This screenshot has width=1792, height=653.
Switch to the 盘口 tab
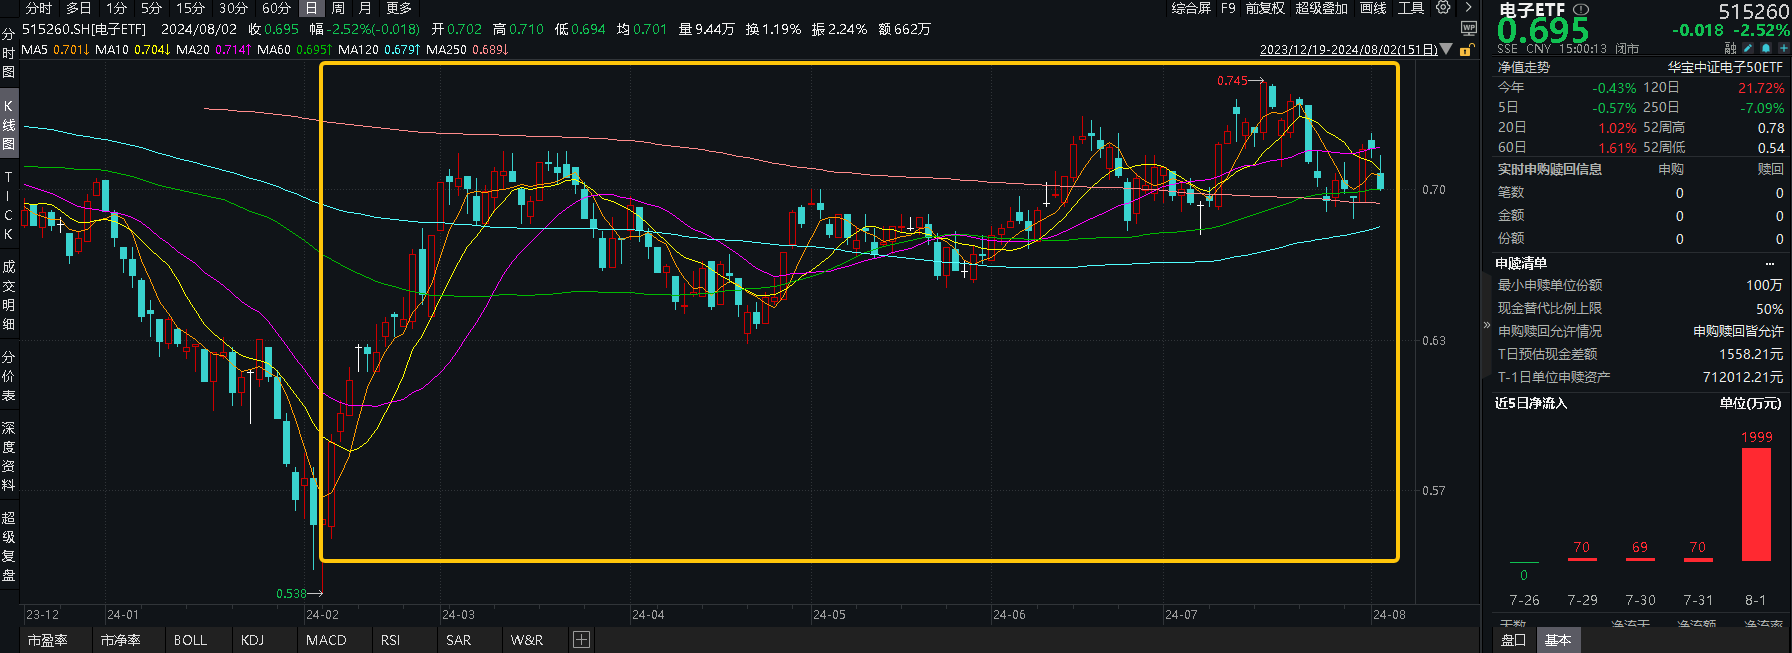pos(1514,640)
